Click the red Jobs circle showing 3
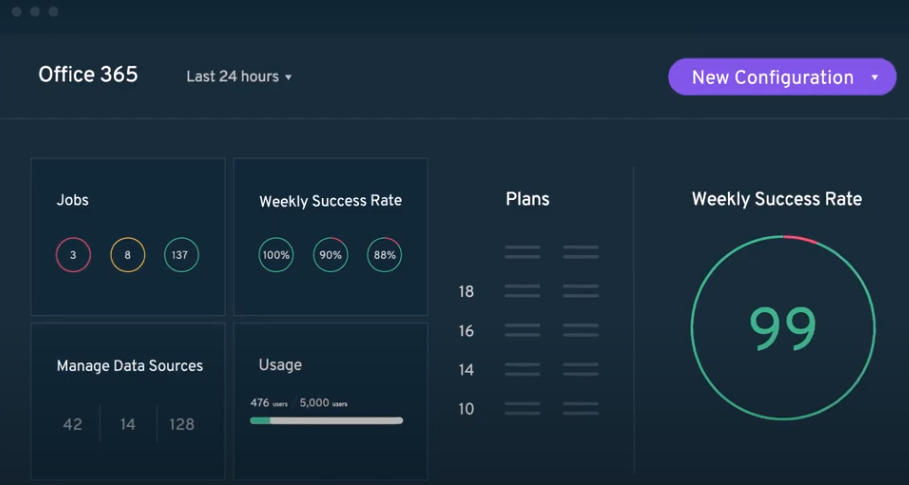 (73, 255)
